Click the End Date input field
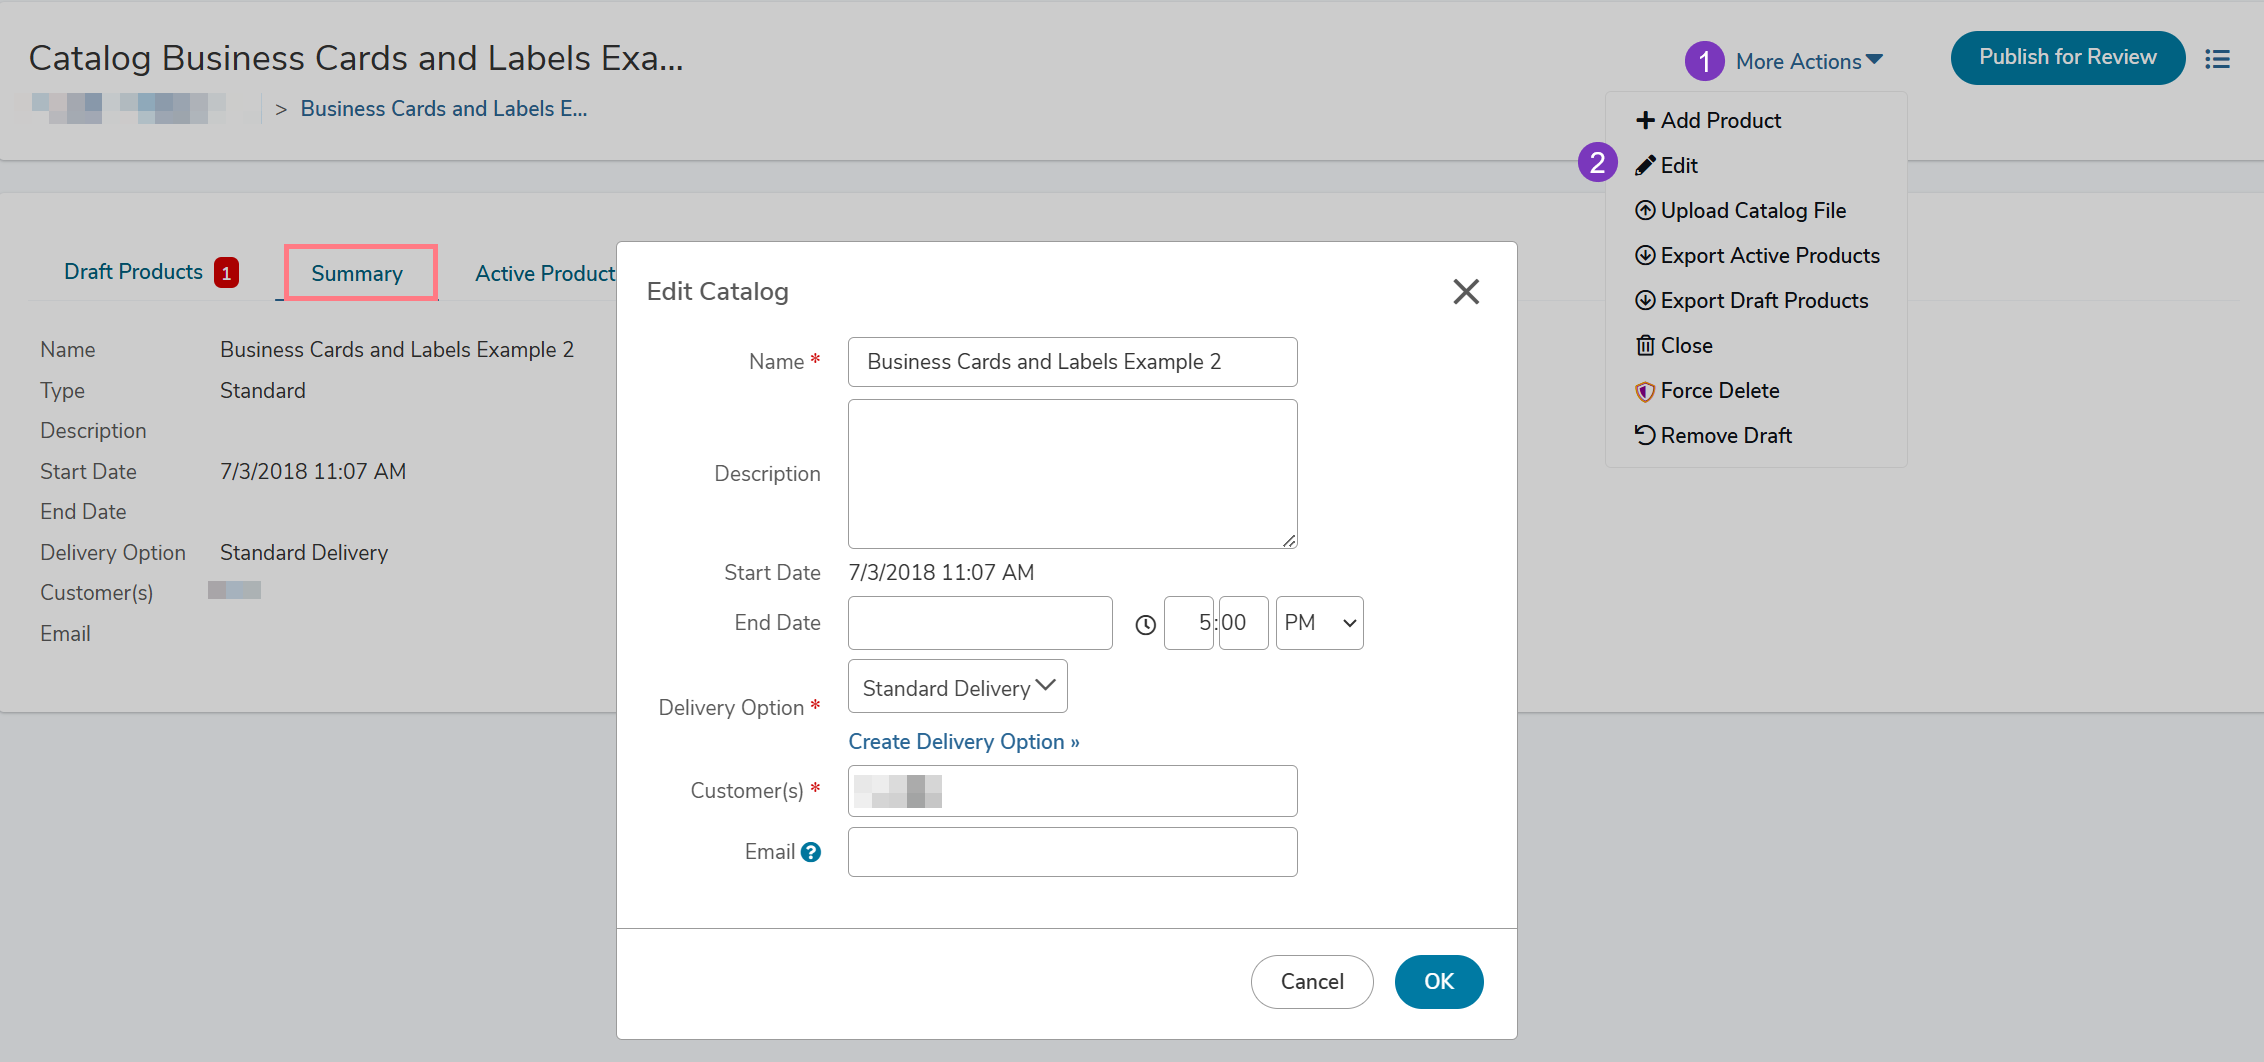The width and height of the screenshot is (2264, 1062). (979, 623)
